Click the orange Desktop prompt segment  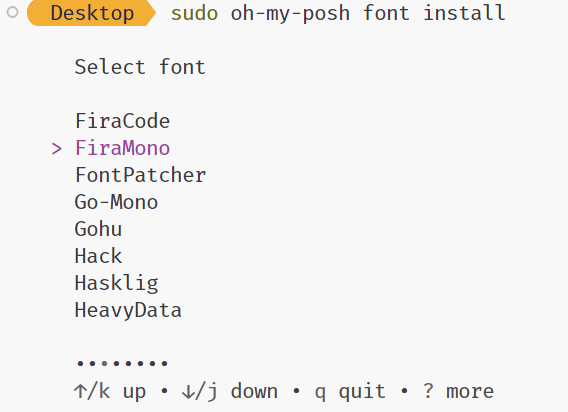(x=92, y=13)
